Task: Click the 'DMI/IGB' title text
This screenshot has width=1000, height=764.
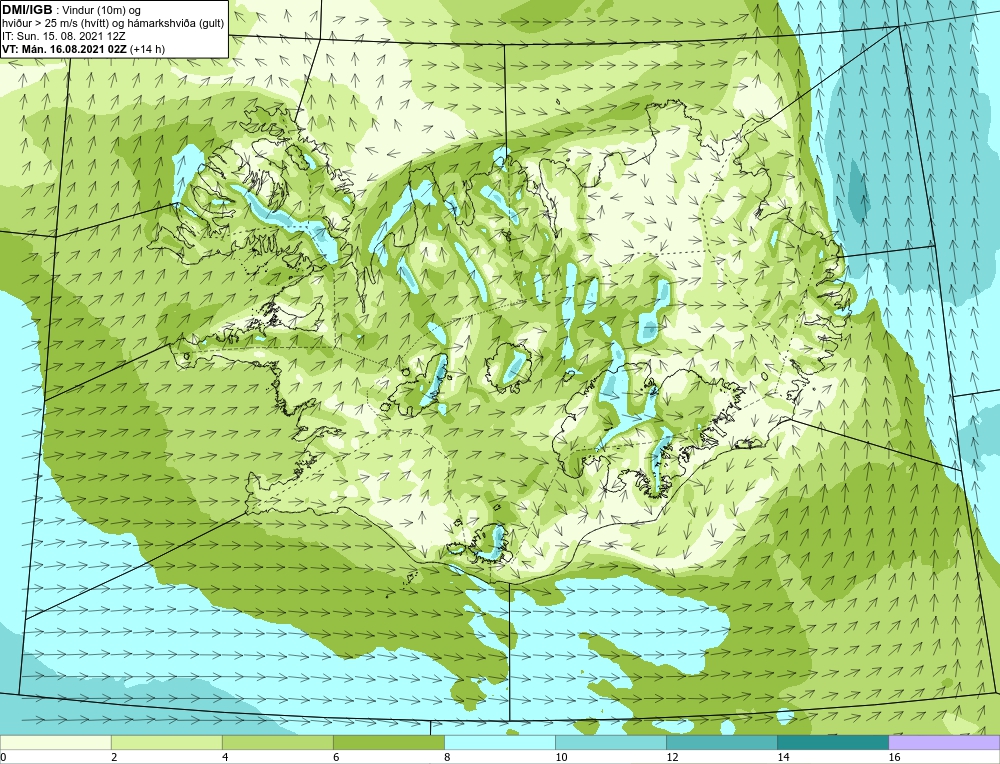Action: coord(27,10)
